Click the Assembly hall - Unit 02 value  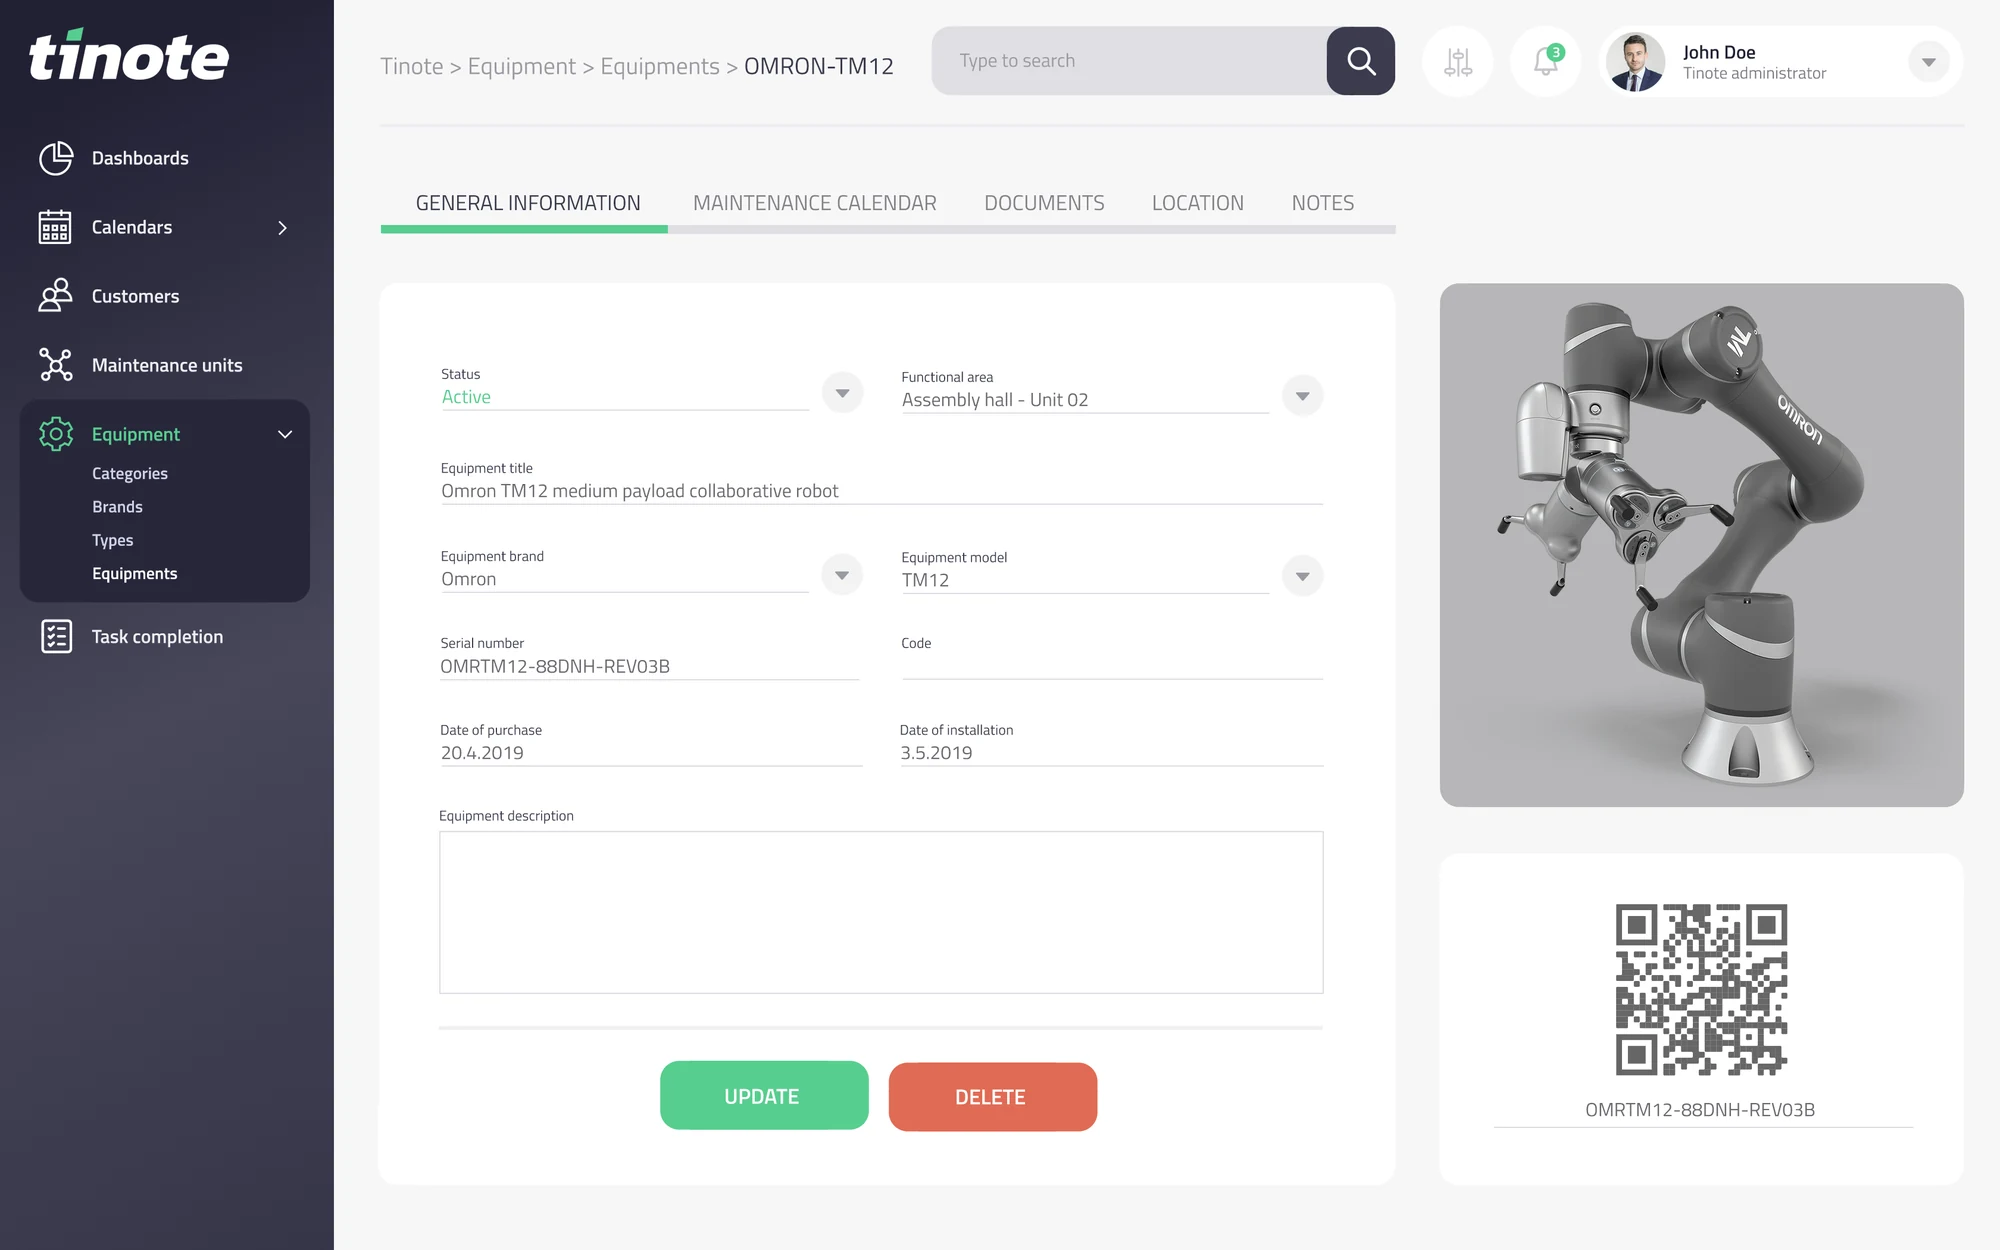995,400
